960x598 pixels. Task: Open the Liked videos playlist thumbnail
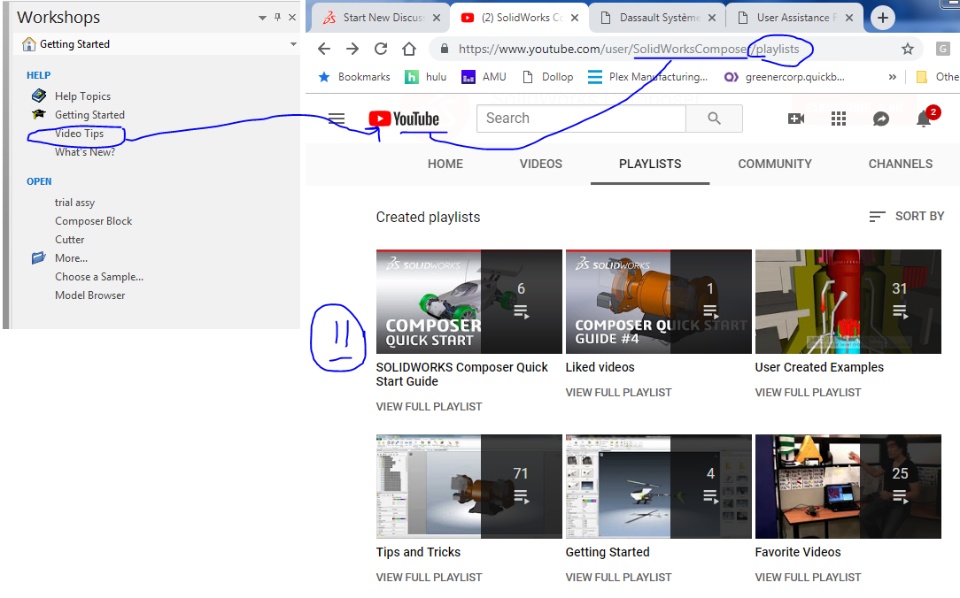[x=659, y=301]
